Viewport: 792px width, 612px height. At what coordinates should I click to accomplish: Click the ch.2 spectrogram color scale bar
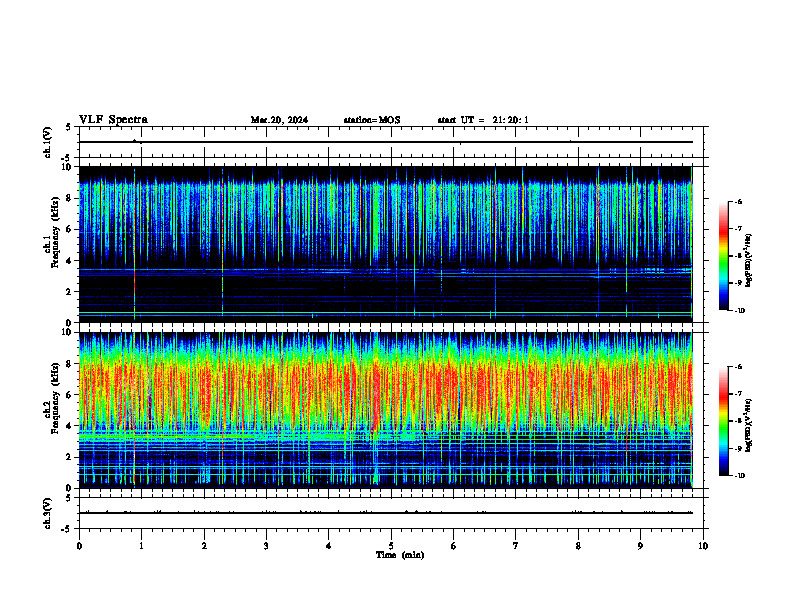(x=724, y=421)
